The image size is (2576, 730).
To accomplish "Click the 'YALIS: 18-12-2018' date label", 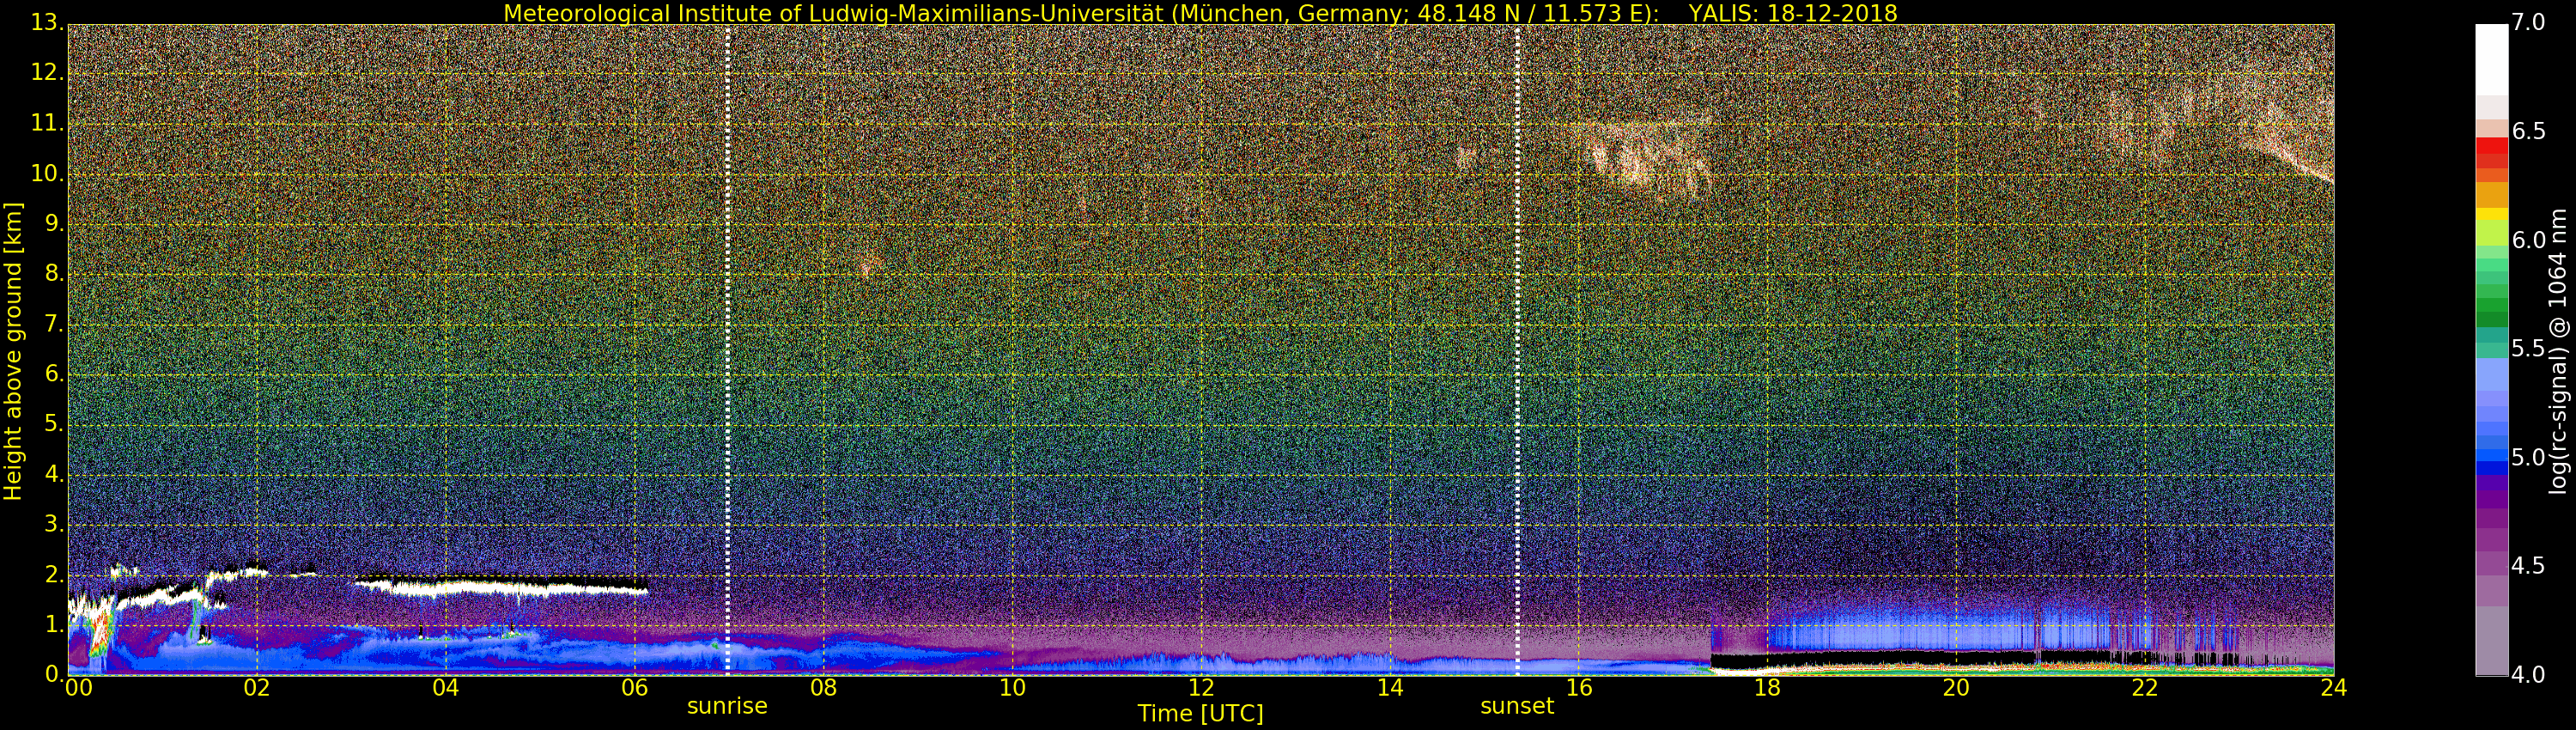I will 1793,13.
